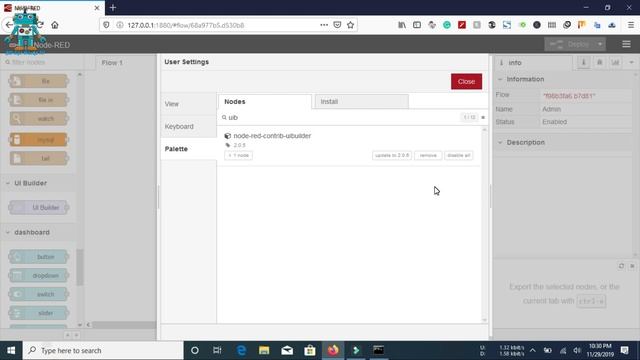Click 'remove' for node-red-contrib-uibuilder
Viewport: 640px width, 360px height.
click(428, 156)
